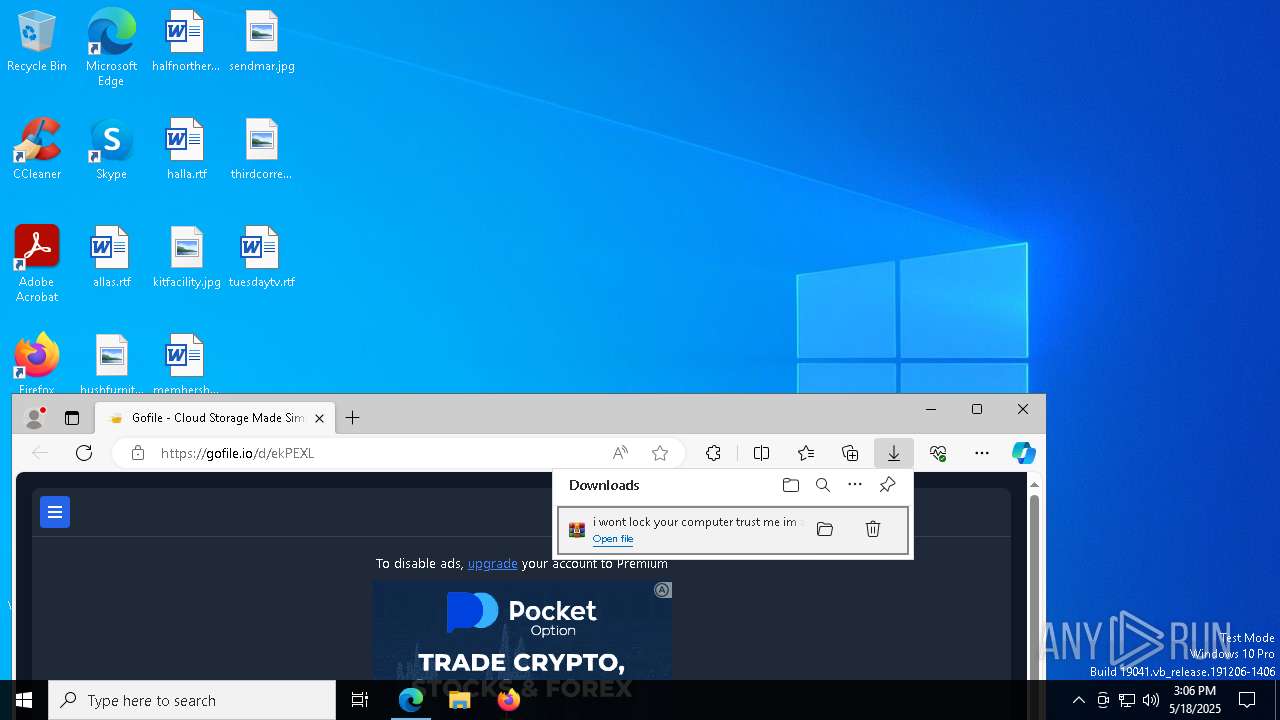1280x720 pixels.
Task: Select halfnorther... Word document on desktop
Action: (185, 42)
